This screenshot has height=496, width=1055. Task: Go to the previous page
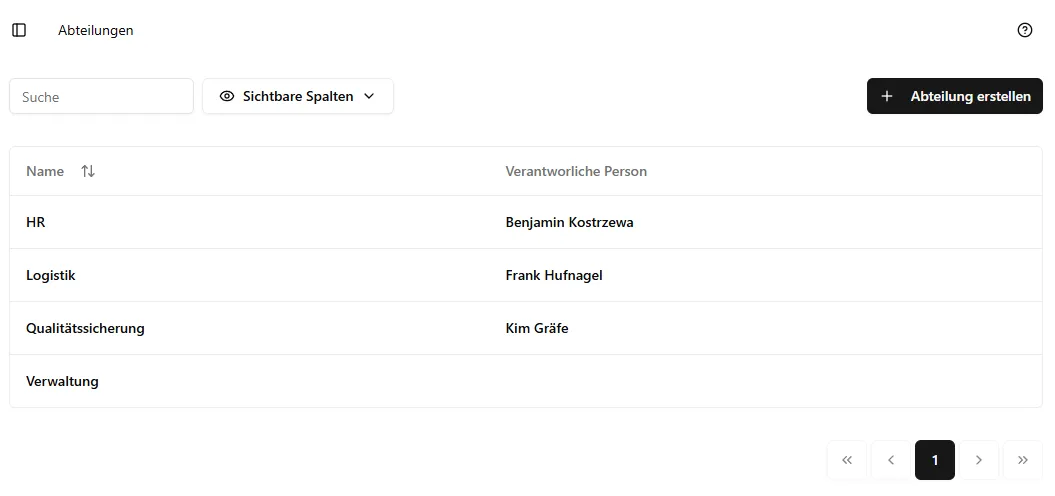click(x=890, y=460)
